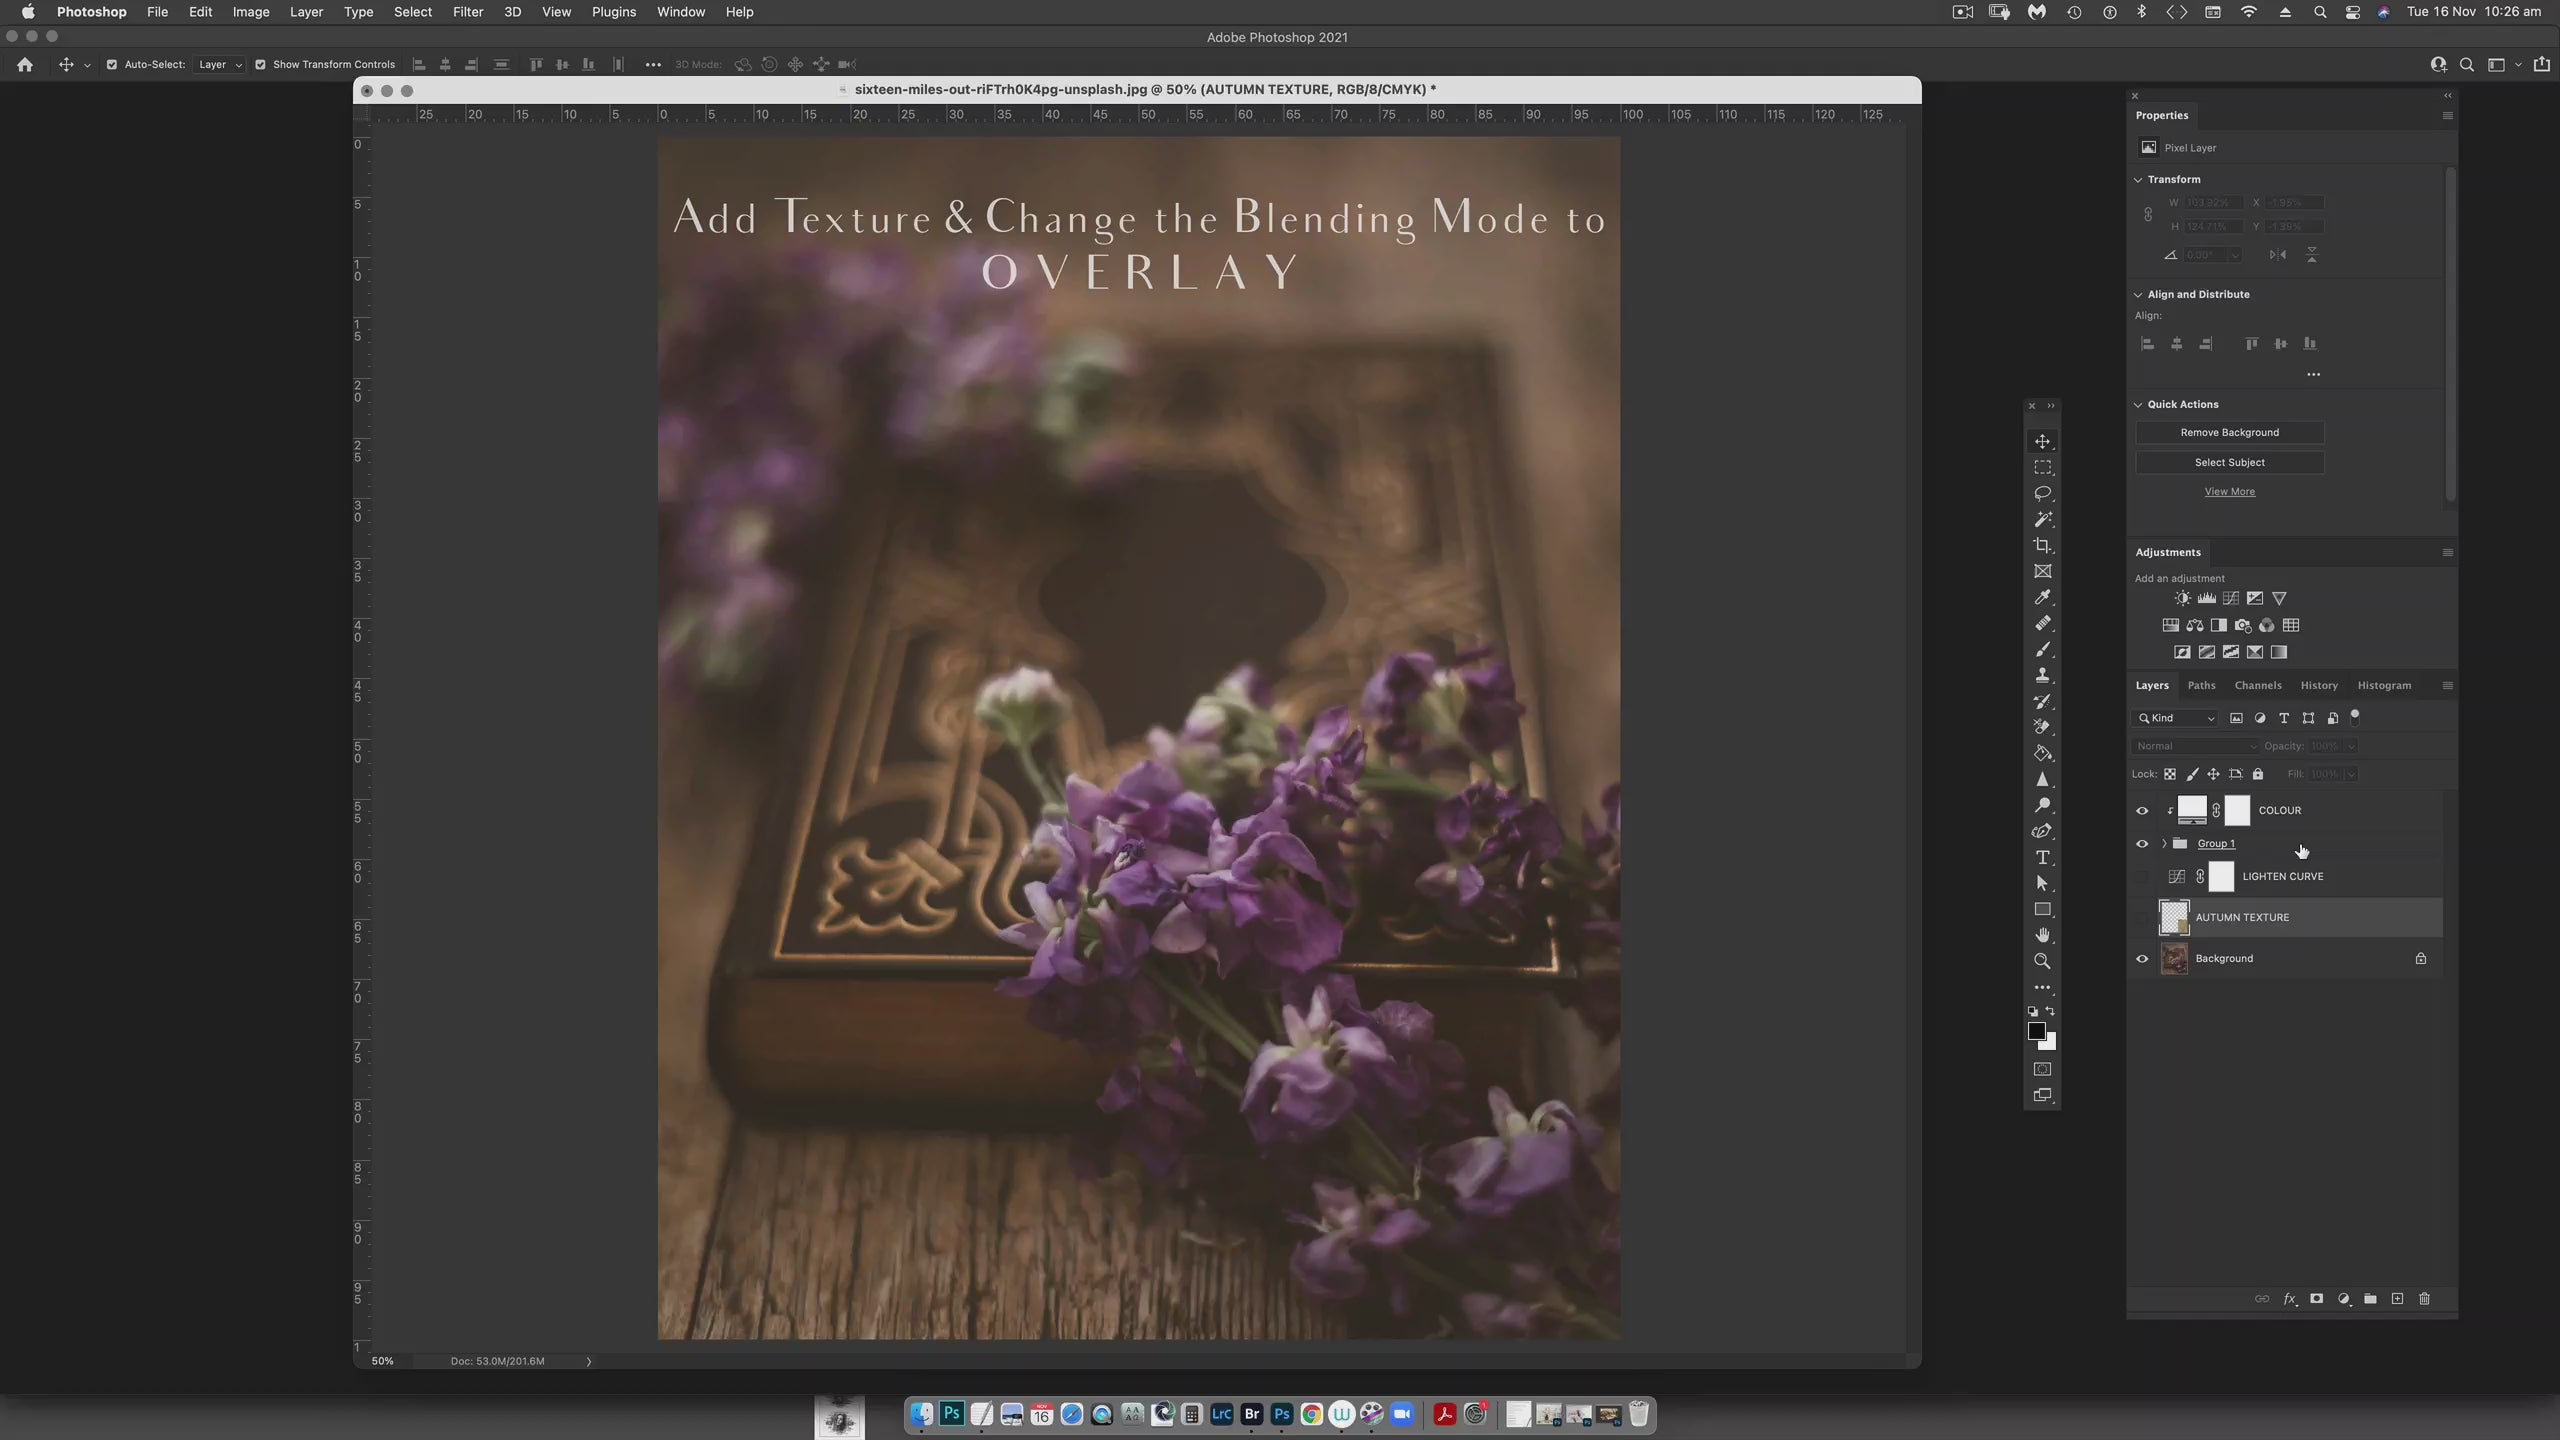The image size is (2560, 1440).
Task: Select the Crop tool
Action: click(x=2042, y=546)
